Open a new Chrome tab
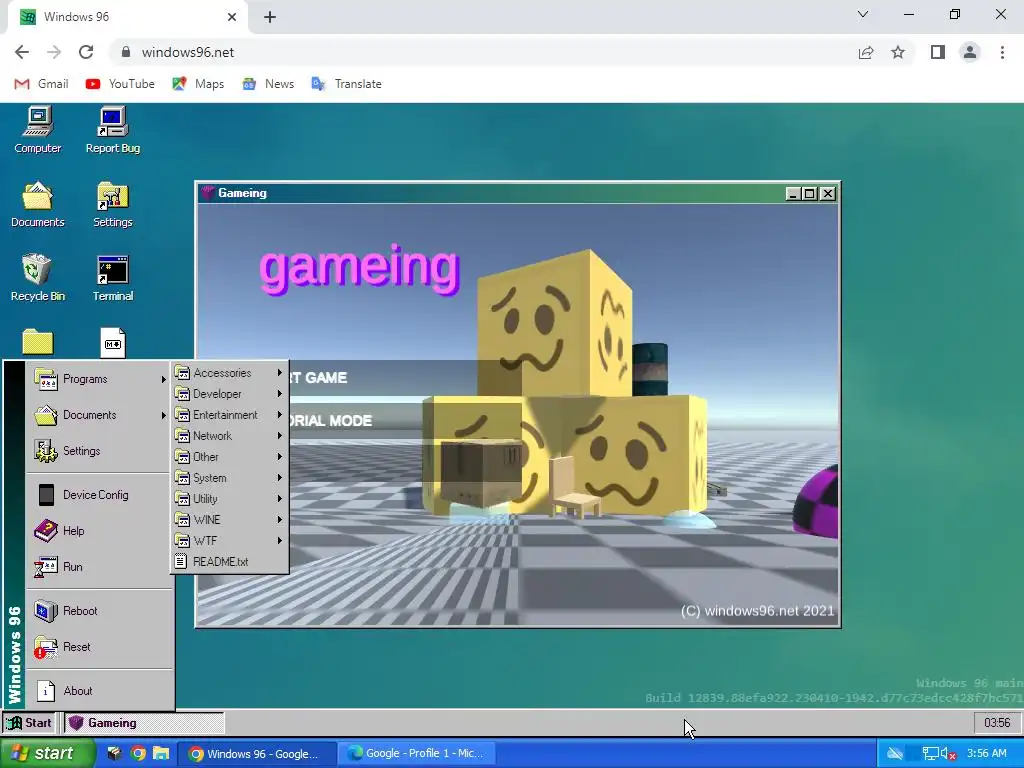The width and height of the screenshot is (1024, 768). coord(270,17)
